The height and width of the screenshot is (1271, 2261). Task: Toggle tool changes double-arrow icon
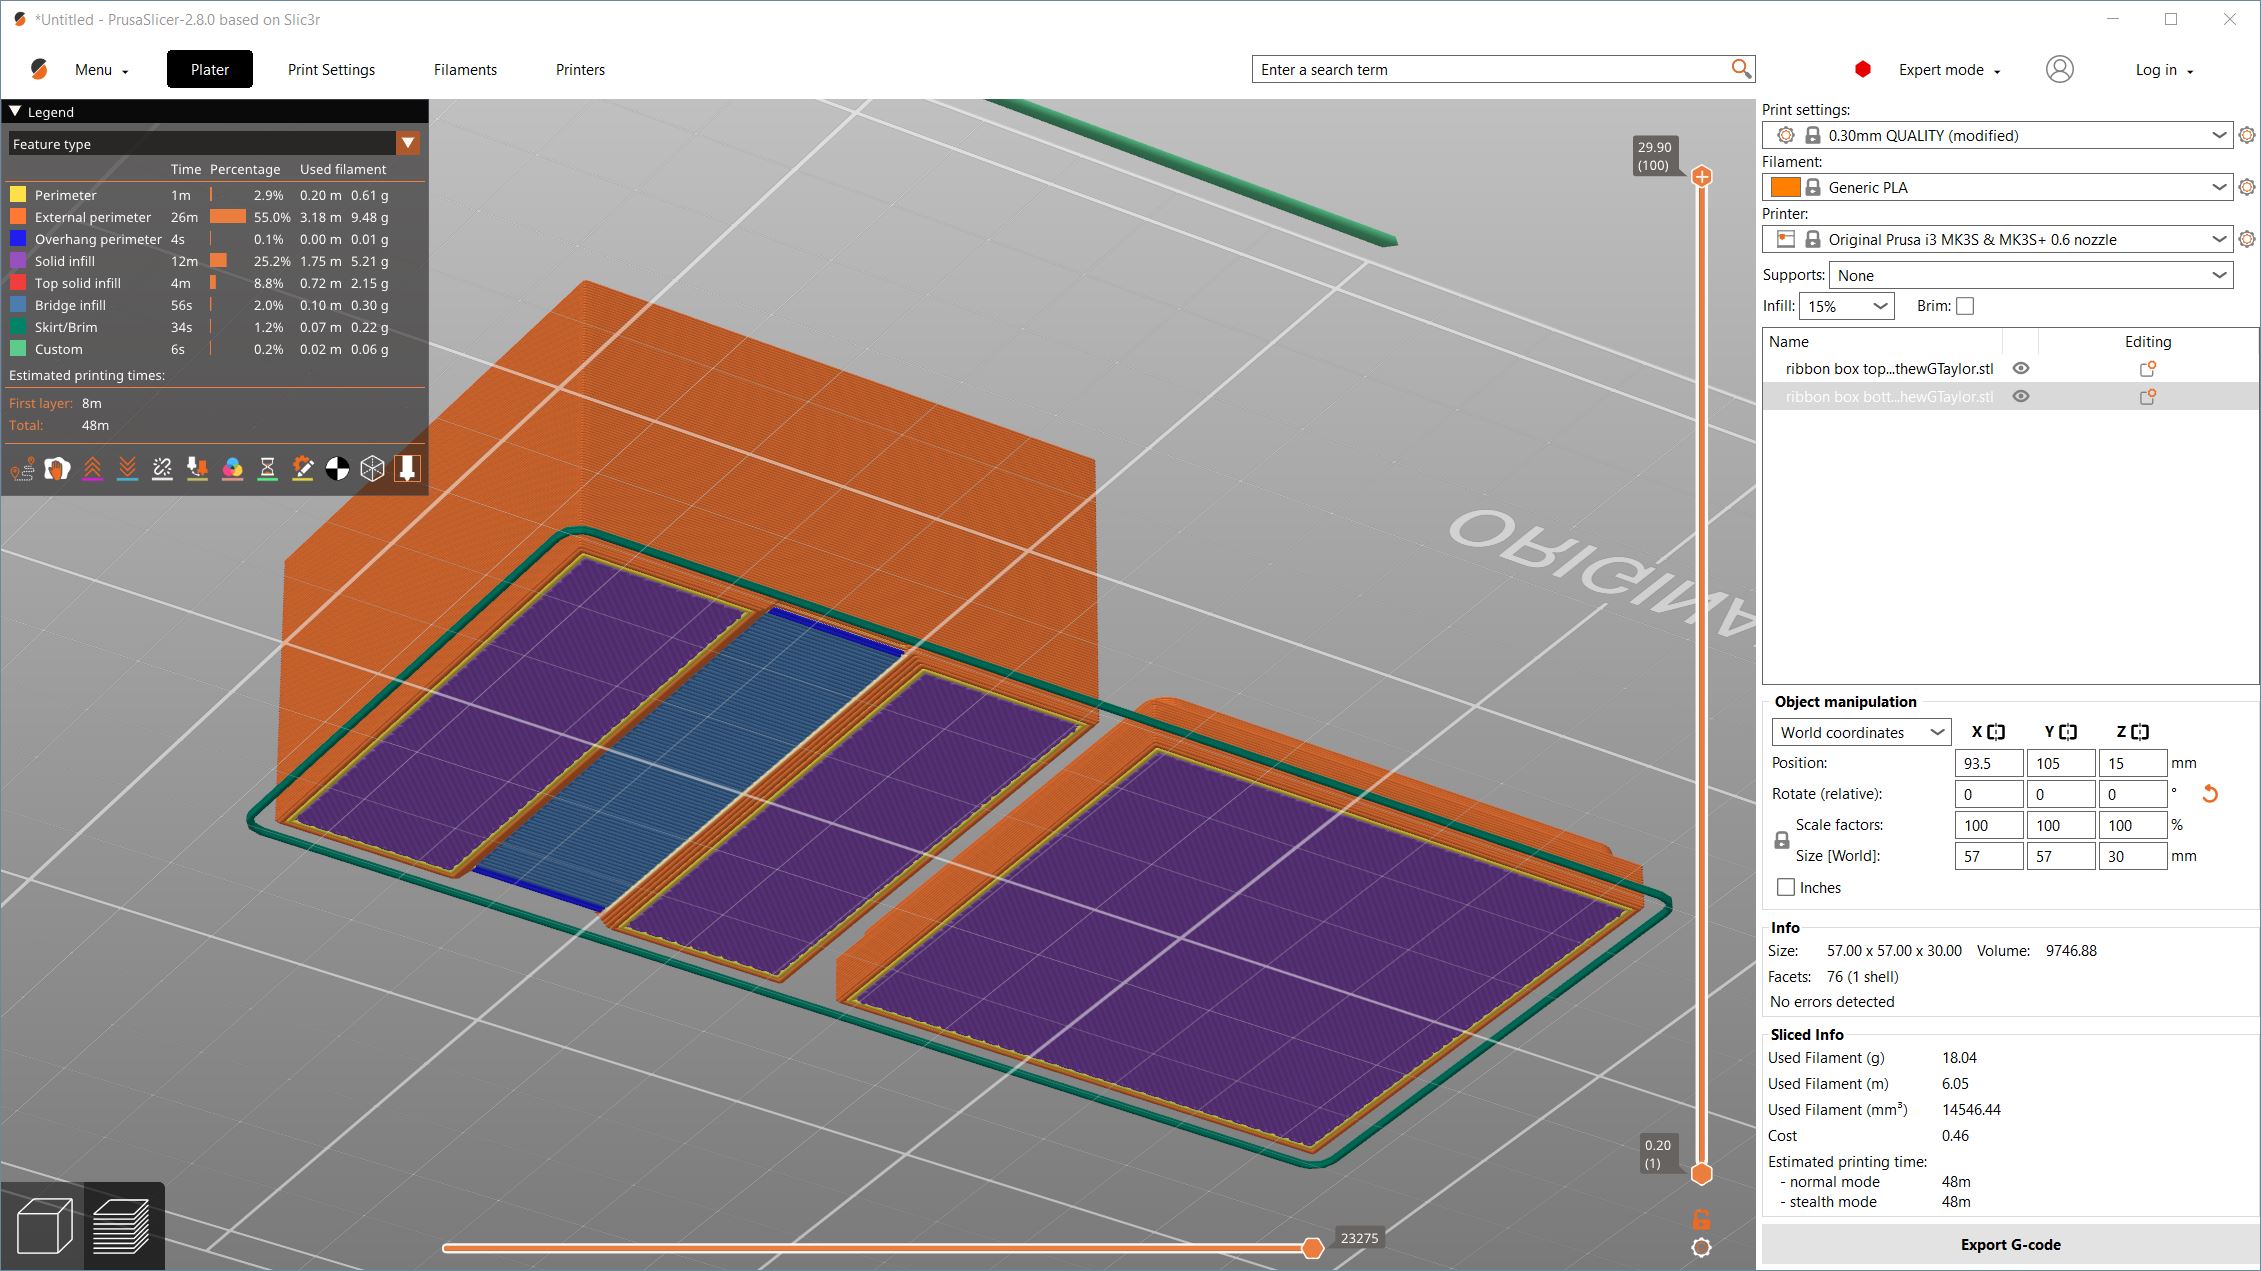[x=197, y=468]
